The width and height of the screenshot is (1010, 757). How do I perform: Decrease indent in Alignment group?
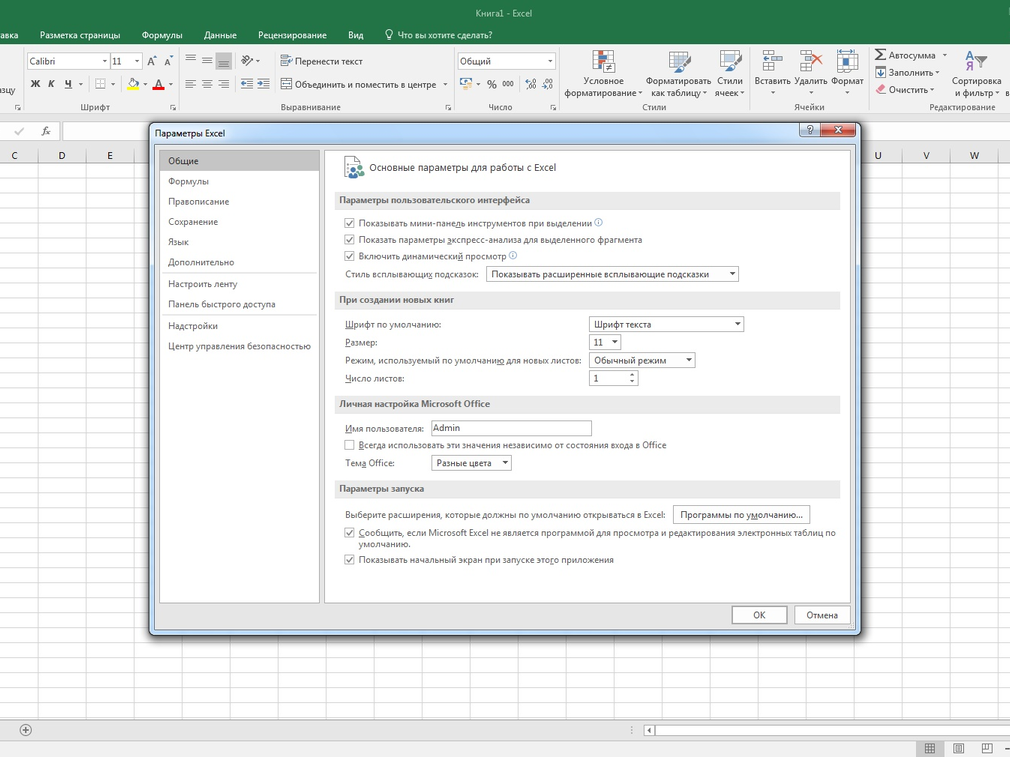[247, 84]
